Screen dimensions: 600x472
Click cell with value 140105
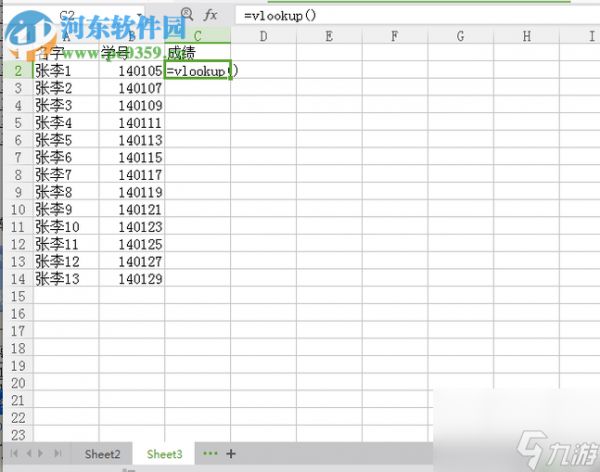click(x=132, y=71)
